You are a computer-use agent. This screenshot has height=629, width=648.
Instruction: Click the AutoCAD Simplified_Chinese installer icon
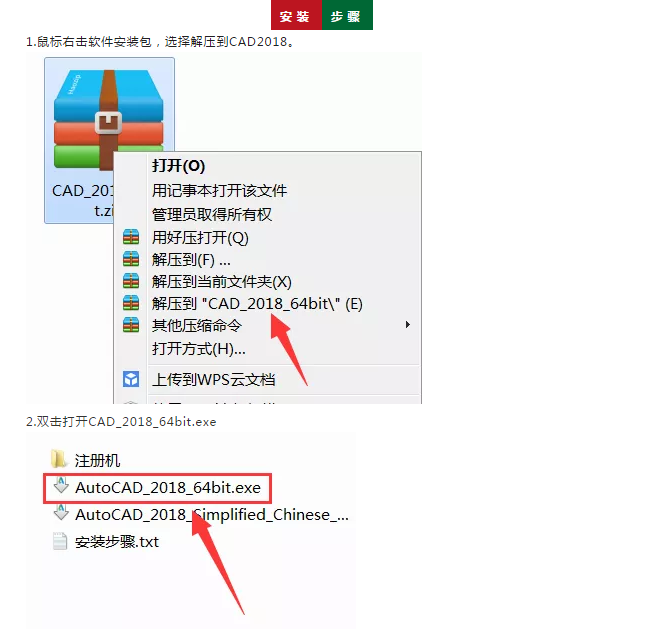click(61, 513)
